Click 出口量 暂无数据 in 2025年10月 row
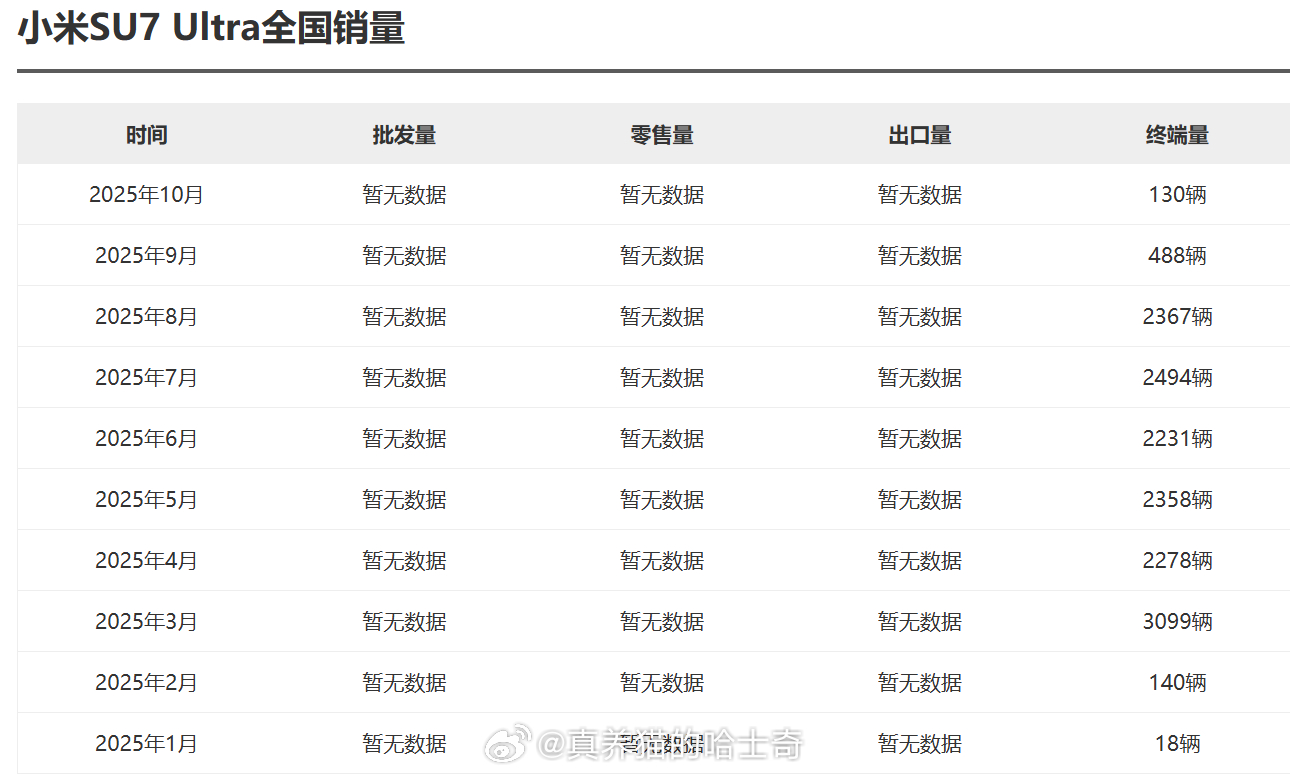Screen dimensions: 1290x776 tap(920, 195)
